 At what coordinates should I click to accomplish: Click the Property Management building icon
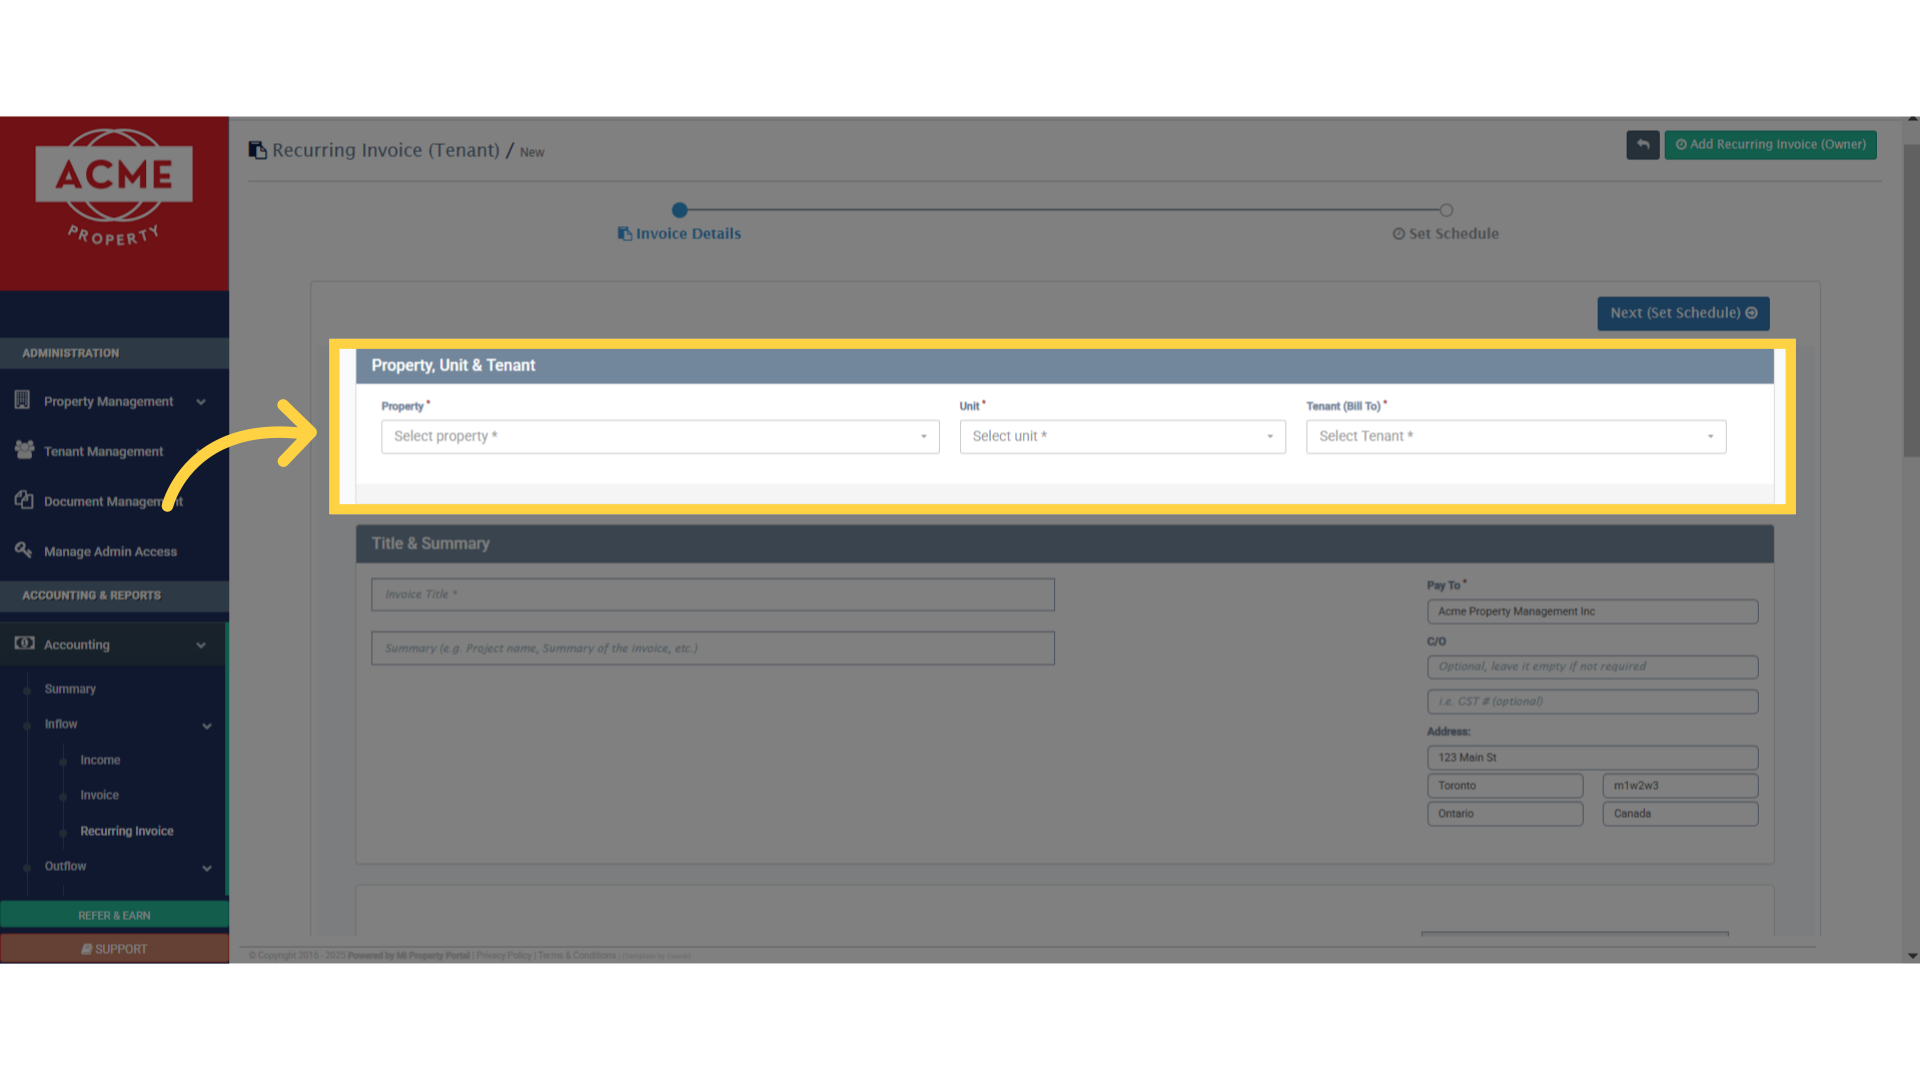click(x=22, y=400)
